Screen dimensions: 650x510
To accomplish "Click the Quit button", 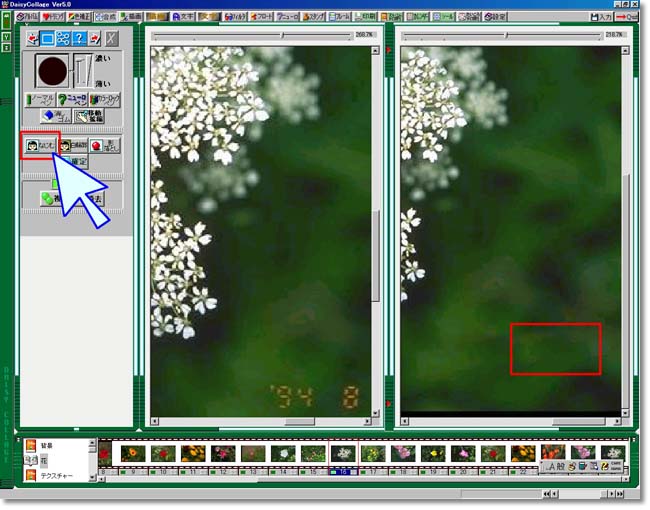I will click(626, 17).
